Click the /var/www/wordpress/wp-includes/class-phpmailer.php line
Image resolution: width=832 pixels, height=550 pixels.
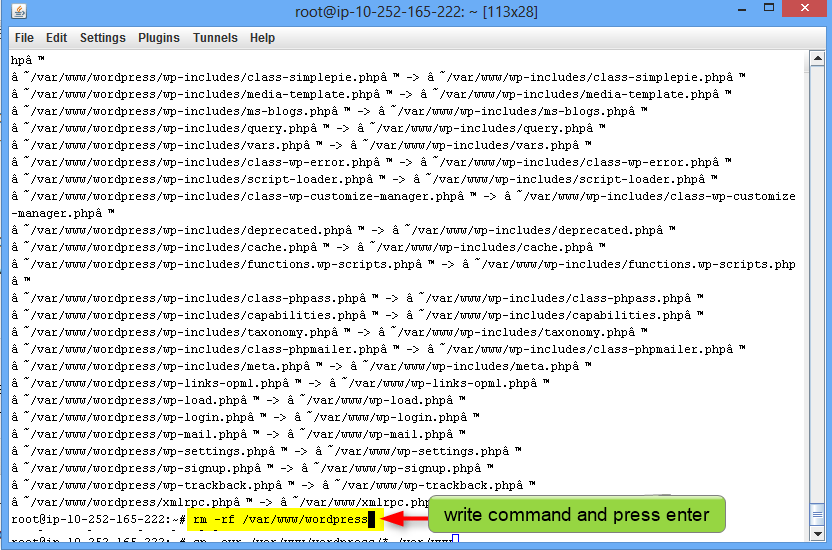click(x=378, y=349)
